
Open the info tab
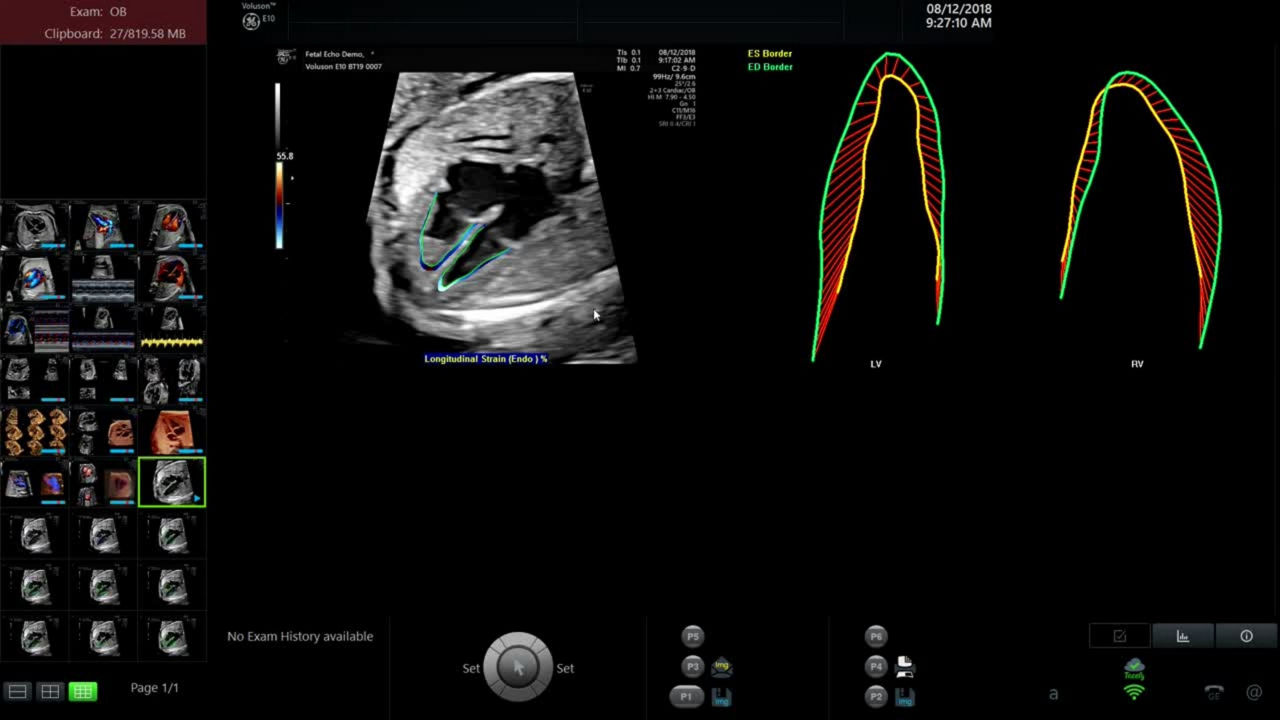[x=1246, y=636]
